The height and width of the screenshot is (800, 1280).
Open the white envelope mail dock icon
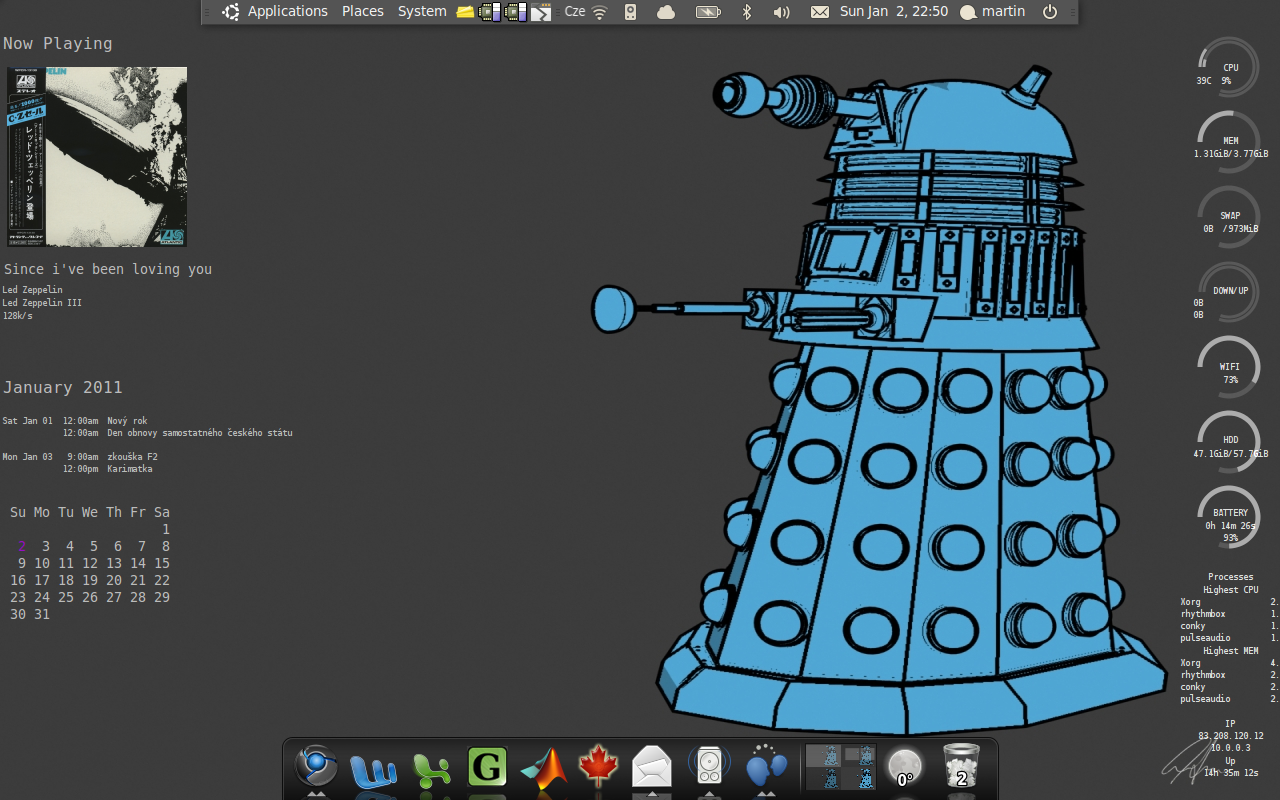click(652, 767)
